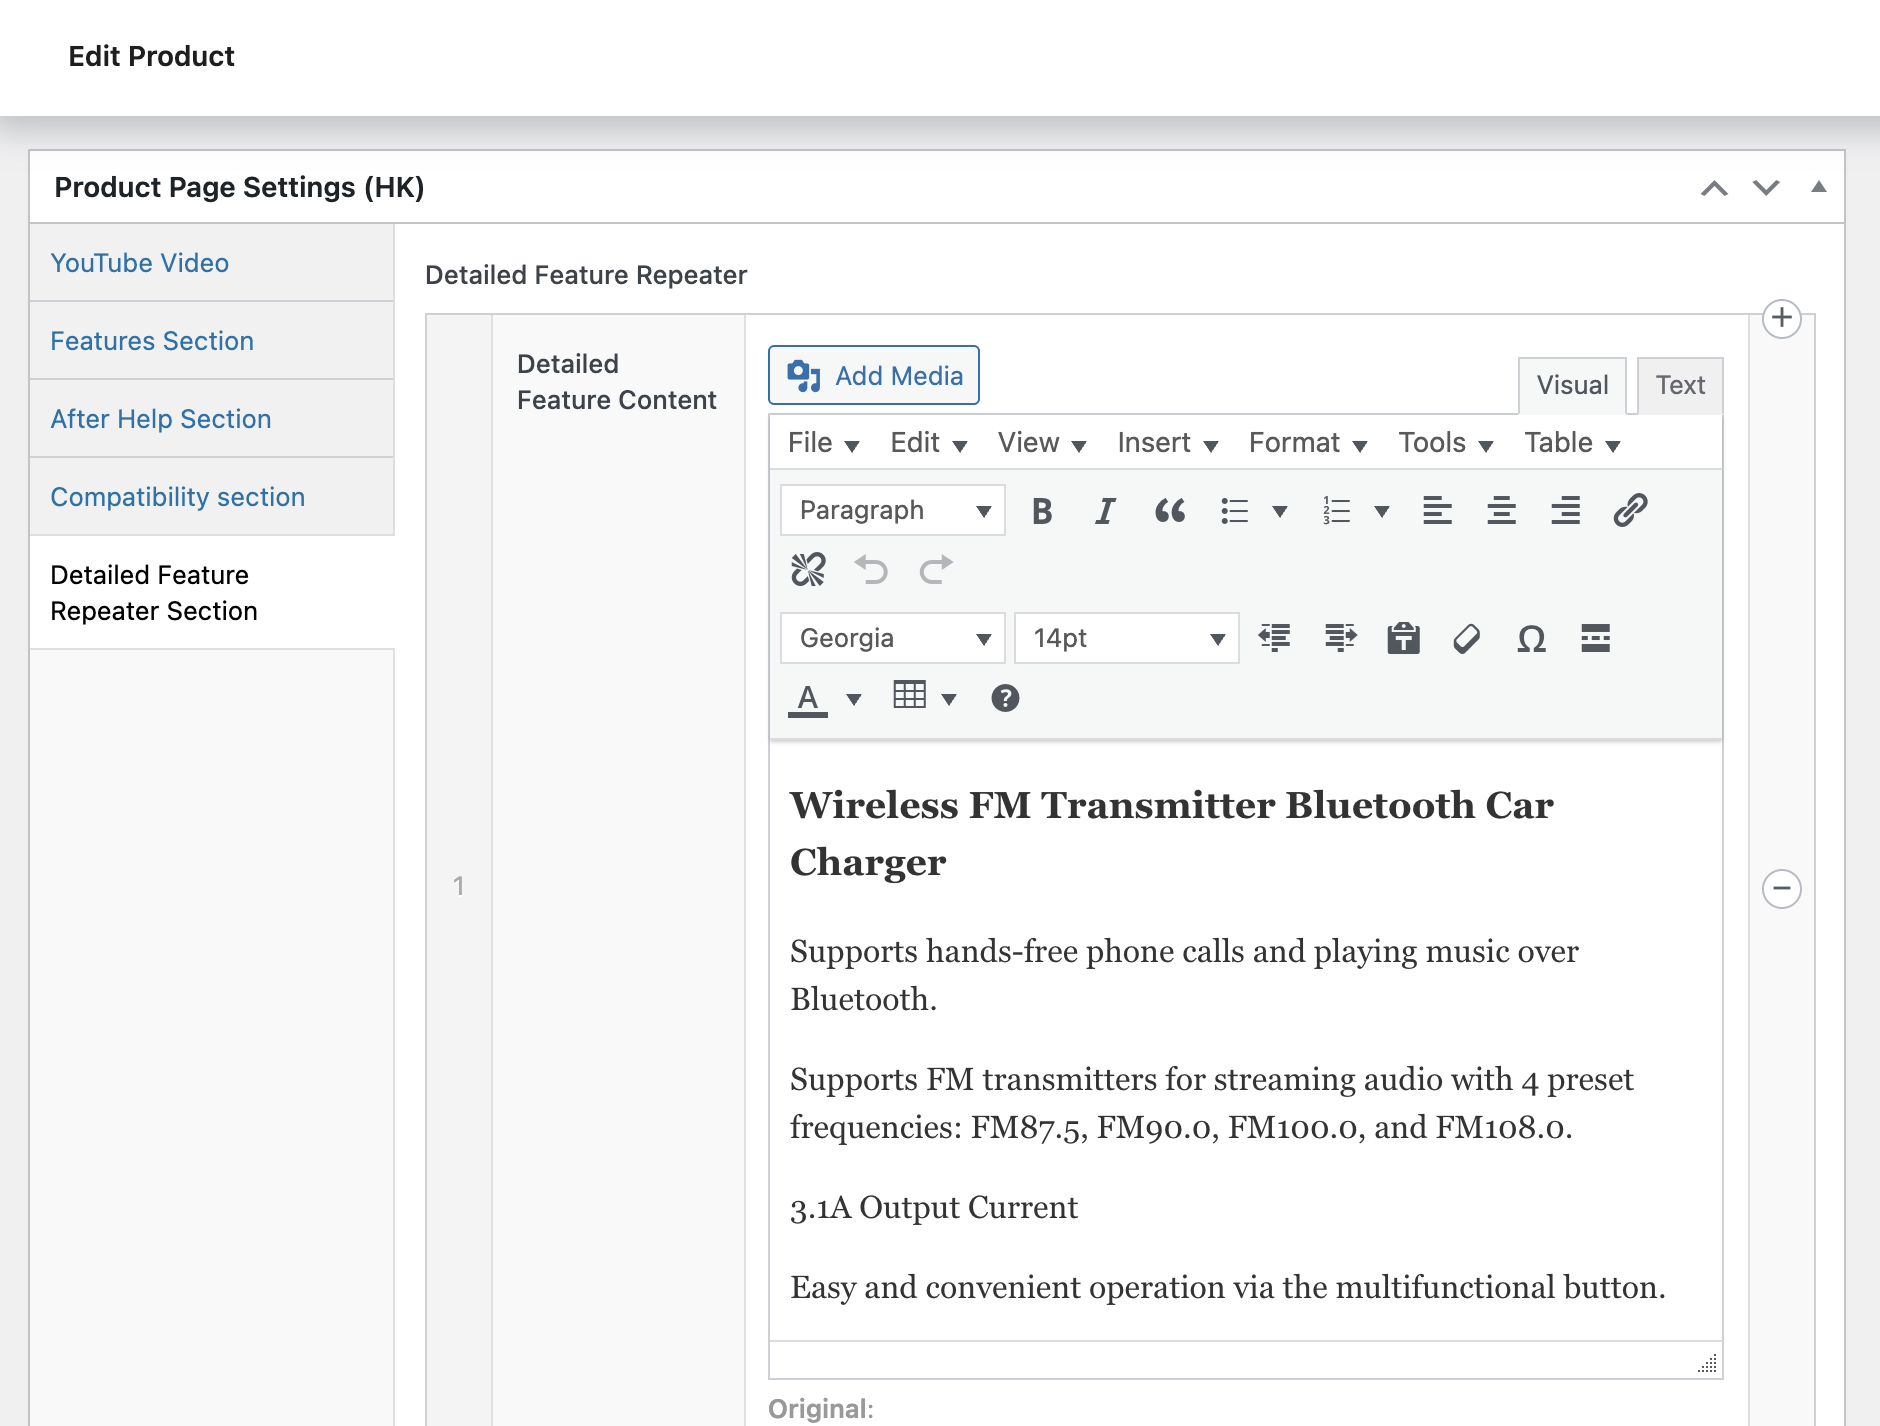Screen dimensions: 1880x1426
Task: Open the numbered list style dropdown arrow
Action: coord(1382,512)
